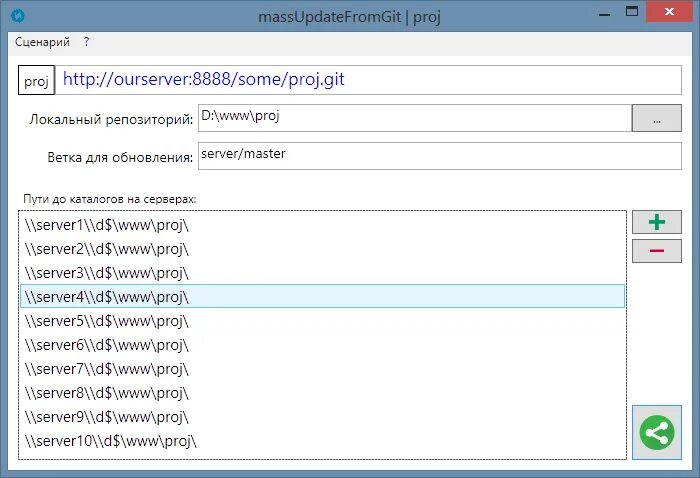Select the \\server3\\d$\www\proj\ row

click(322, 273)
